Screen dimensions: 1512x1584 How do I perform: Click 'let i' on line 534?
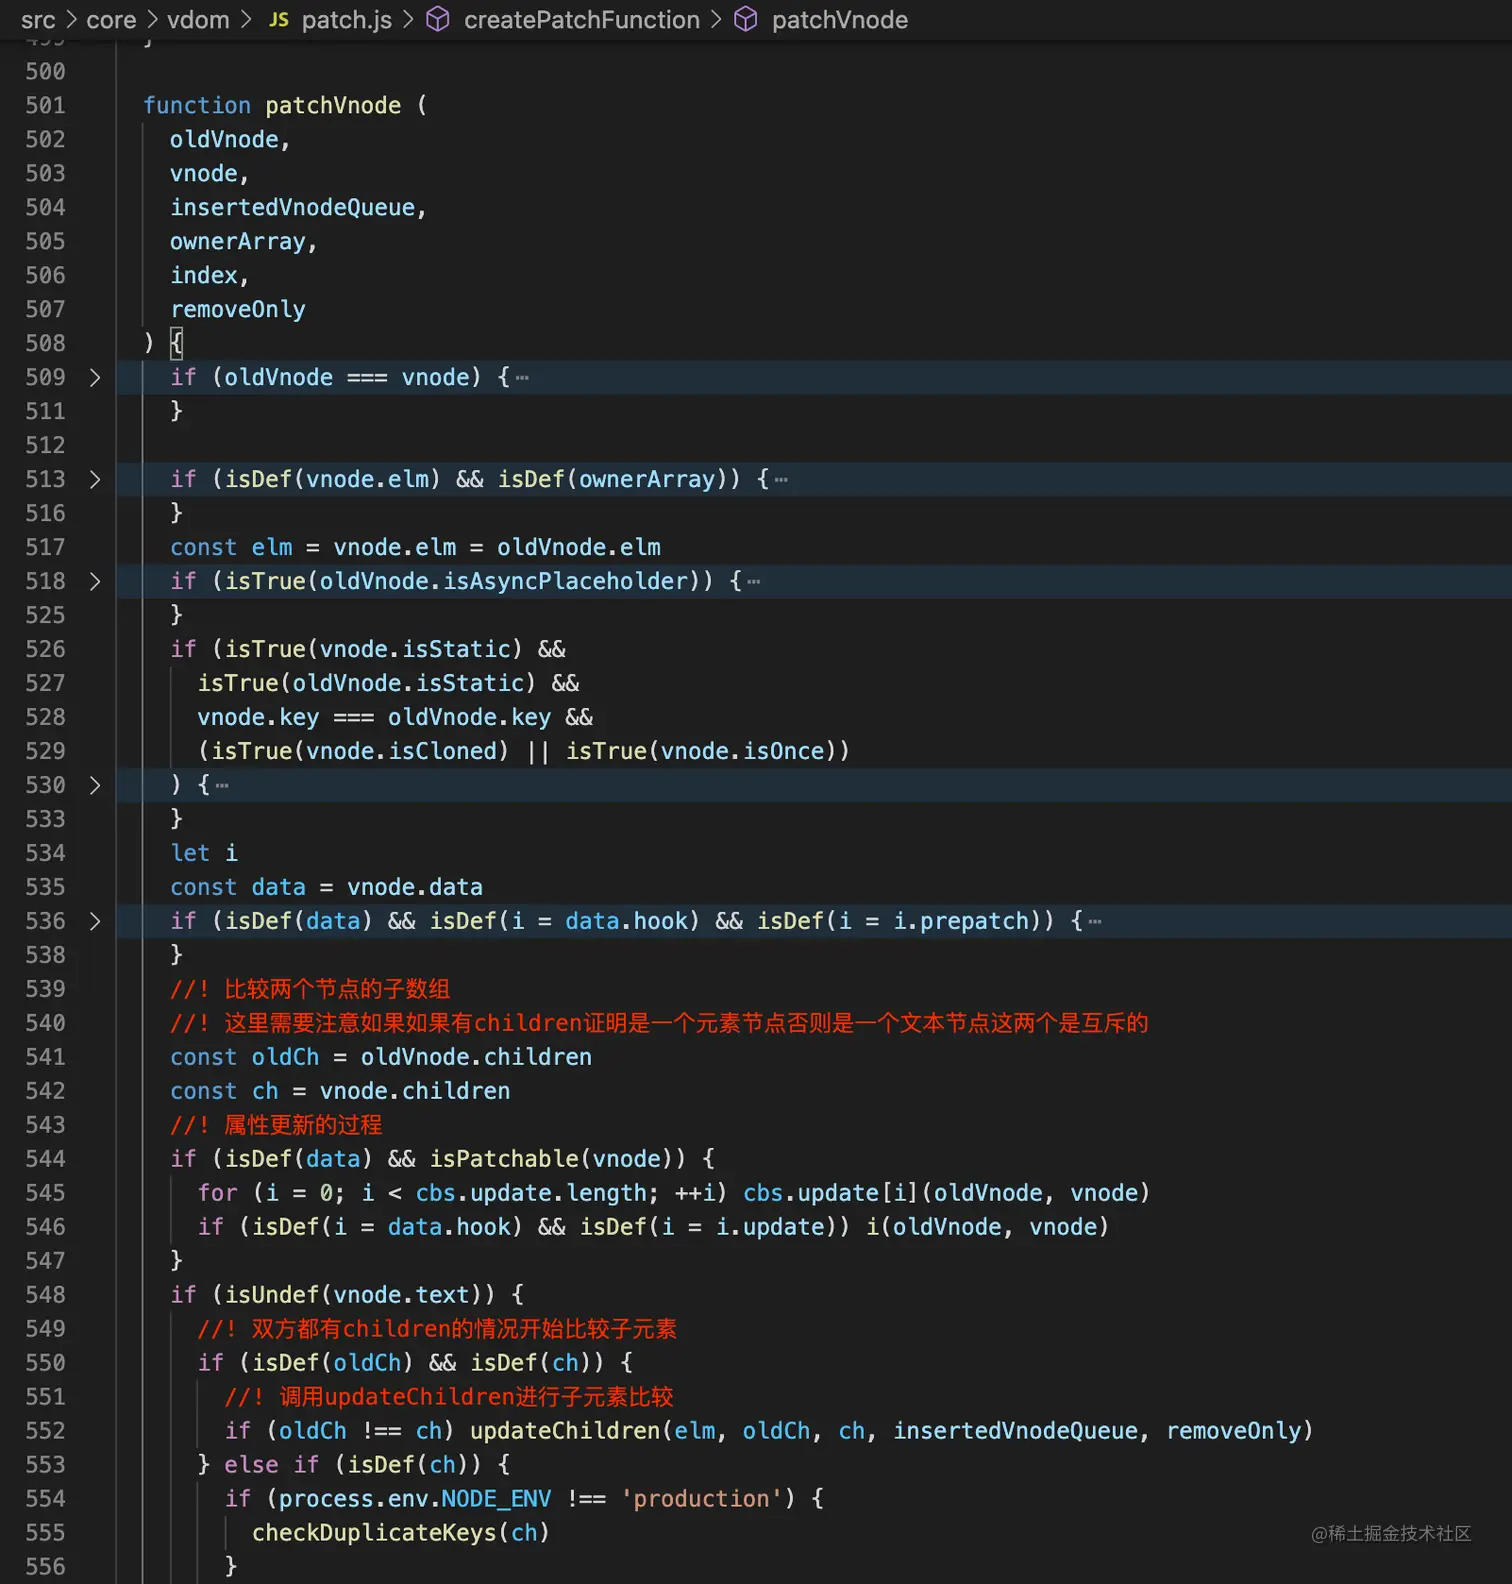[x=204, y=853]
